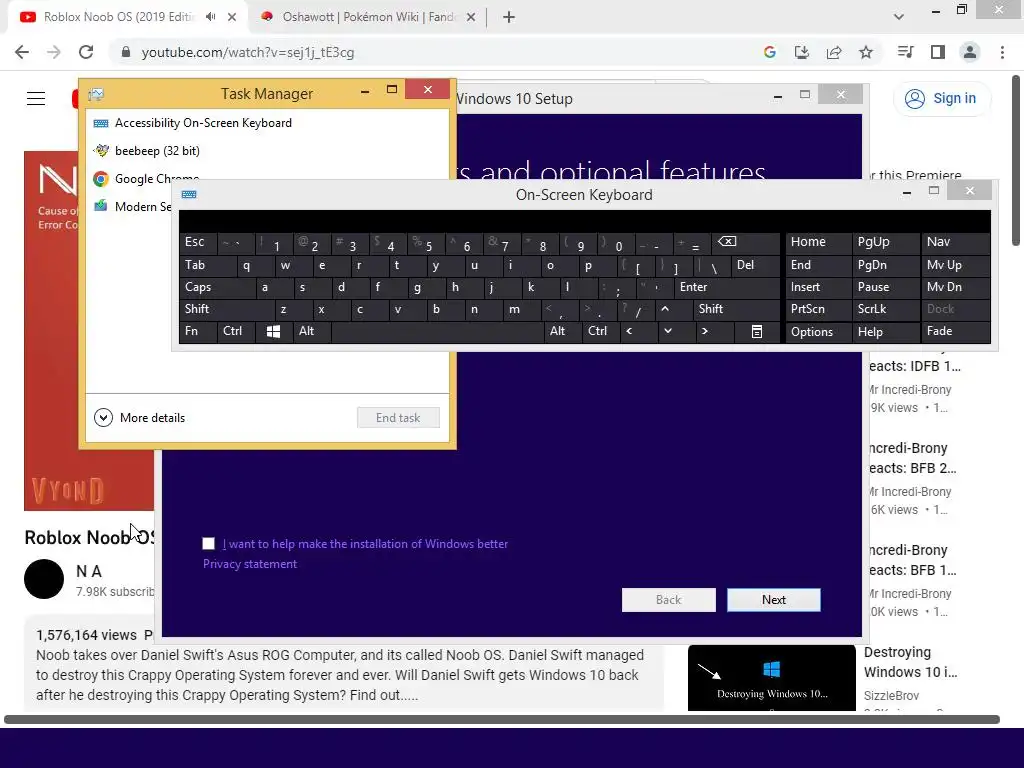Click the site lock icon in address bar
Image resolution: width=1024 pixels, height=768 pixels.
tap(126, 52)
